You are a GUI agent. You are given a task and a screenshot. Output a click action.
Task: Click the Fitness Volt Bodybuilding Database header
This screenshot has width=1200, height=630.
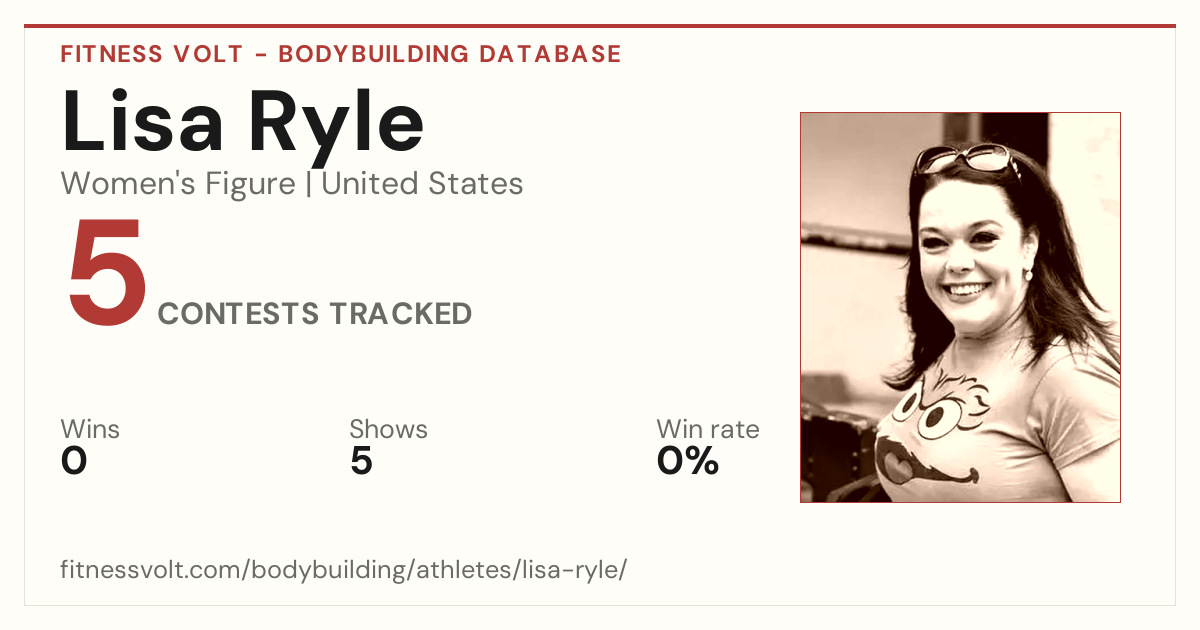(341, 54)
